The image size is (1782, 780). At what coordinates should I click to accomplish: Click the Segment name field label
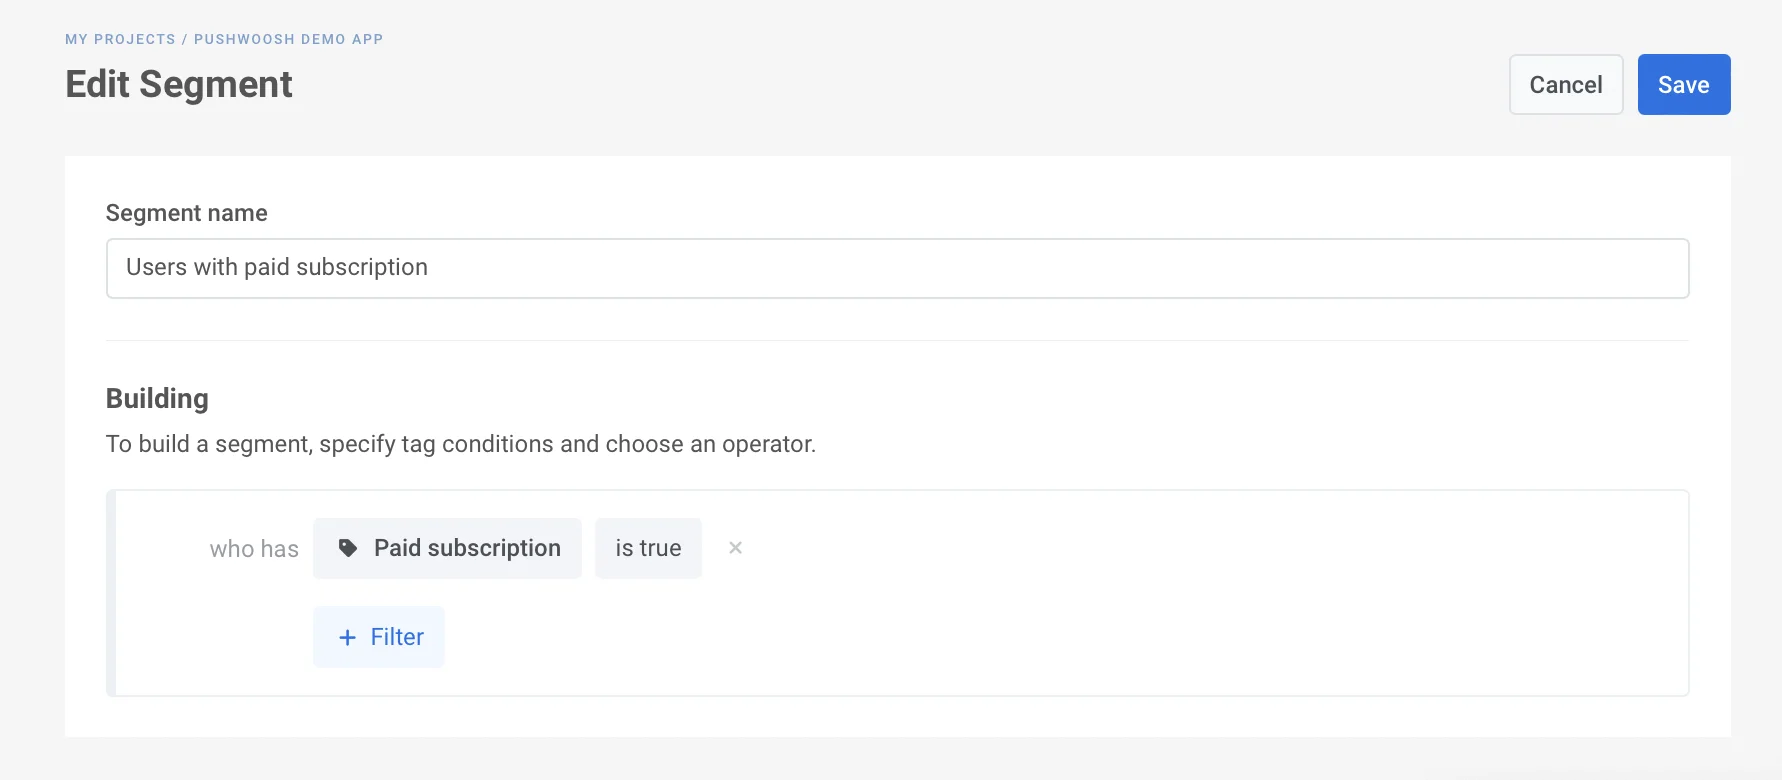click(x=186, y=213)
